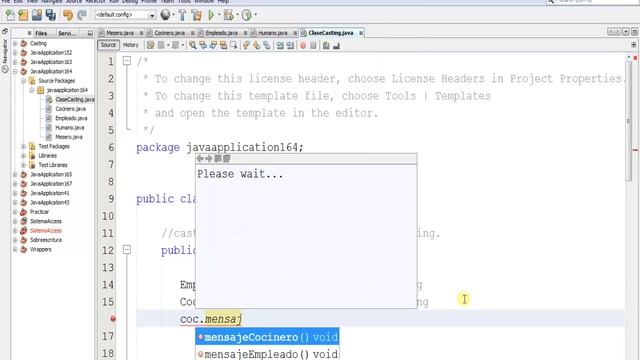
Task: Start macro recording red circle icon
Action: 303,45
